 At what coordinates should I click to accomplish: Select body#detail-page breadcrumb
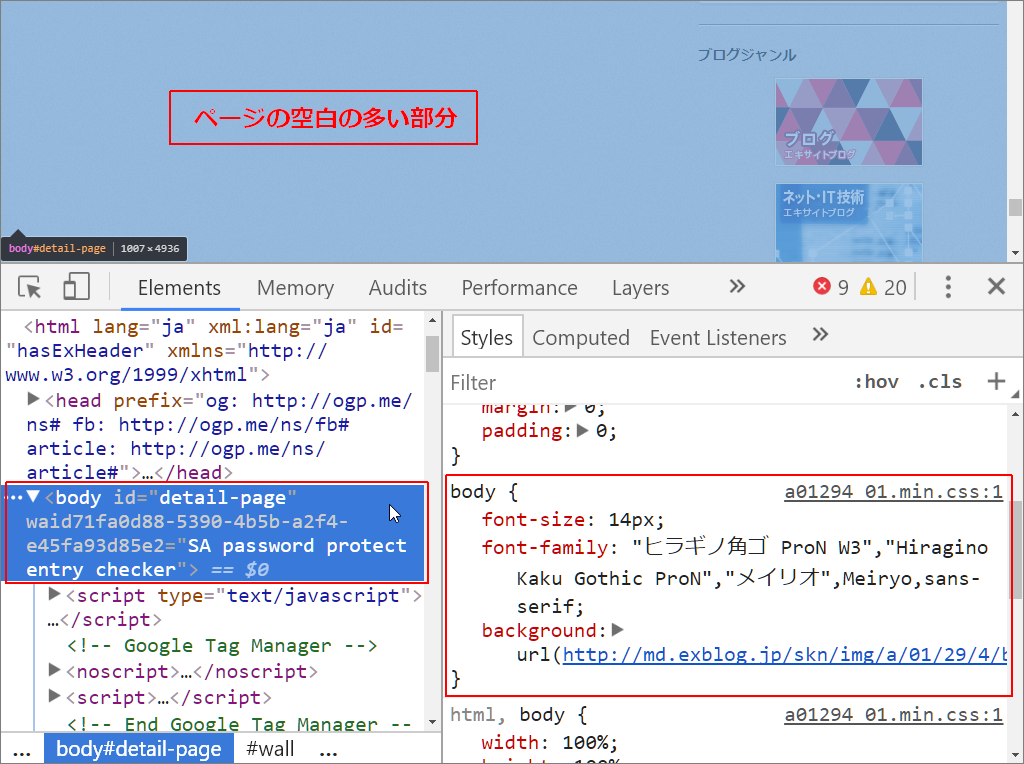tap(138, 749)
